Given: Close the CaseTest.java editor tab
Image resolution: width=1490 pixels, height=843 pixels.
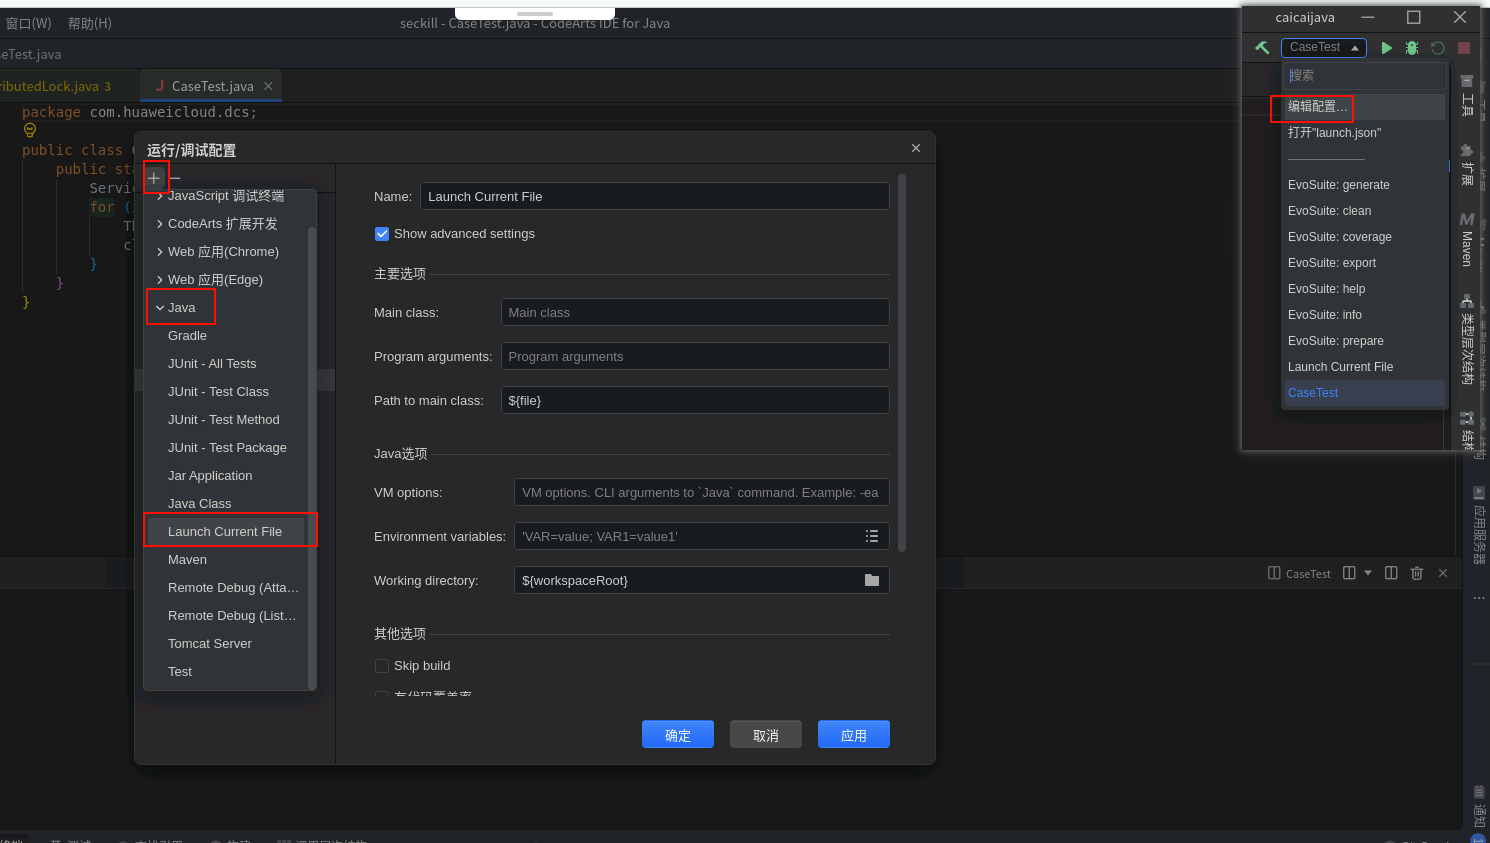Looking at the screenshot, I should (268, 86).
